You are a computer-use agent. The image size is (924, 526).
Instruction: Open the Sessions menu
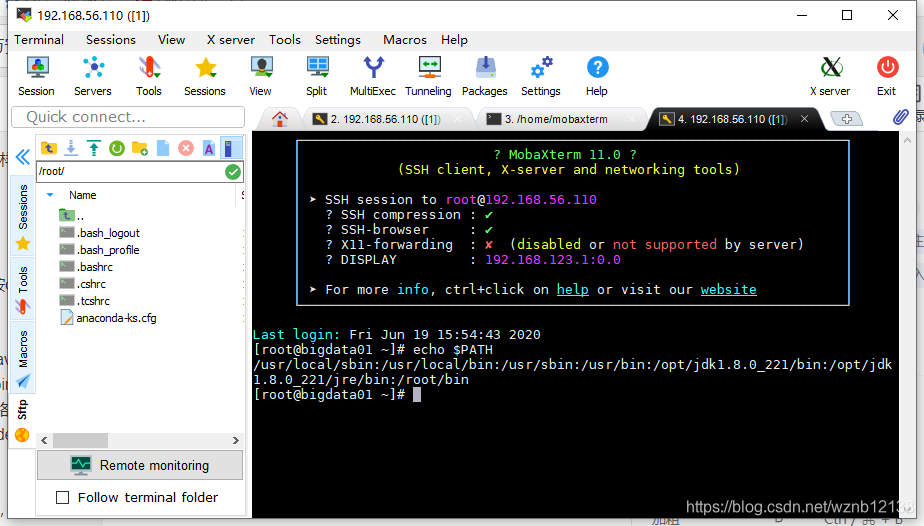(x=111, y=40)
